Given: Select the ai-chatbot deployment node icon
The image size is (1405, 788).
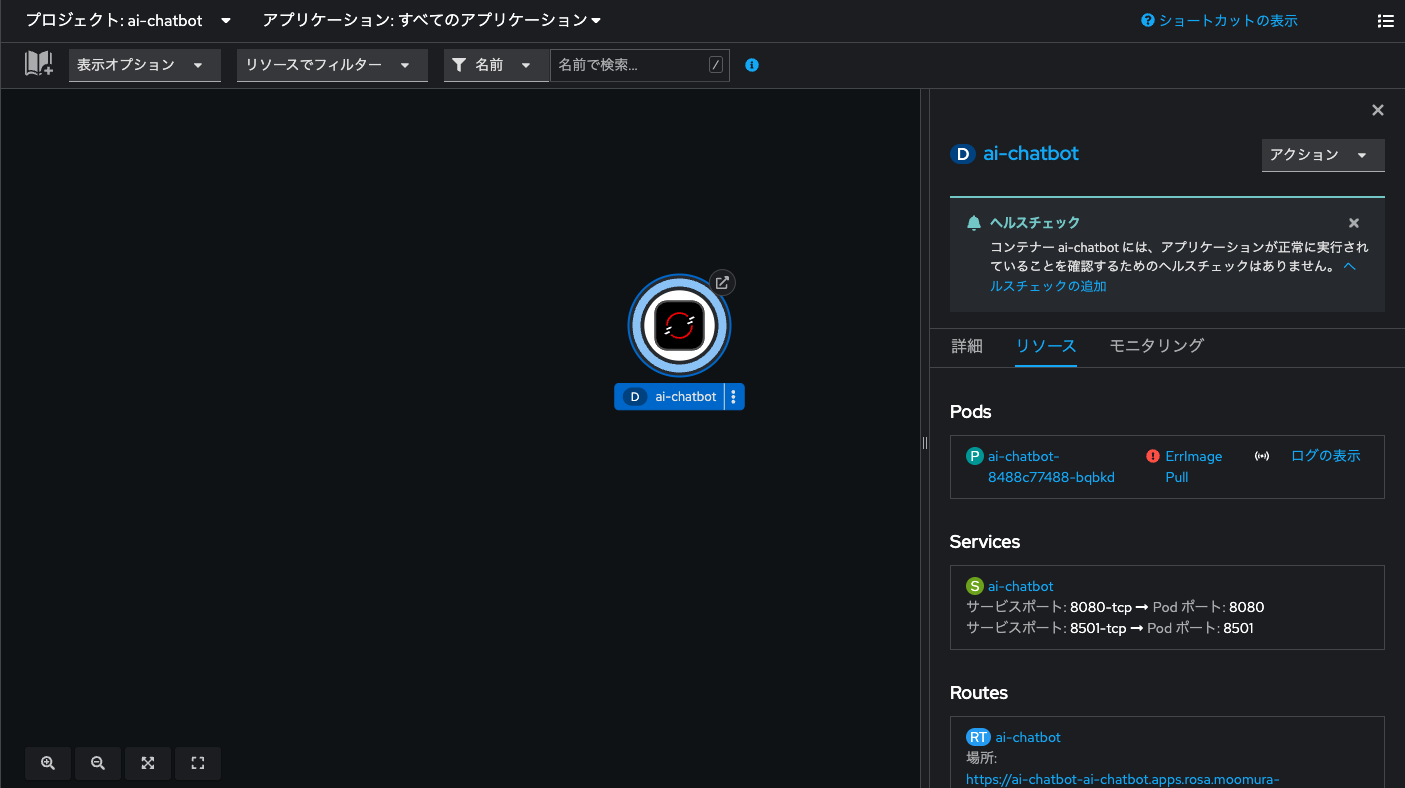Looking at the screenshot, I should pyautogui.click(x=679, y=325).
